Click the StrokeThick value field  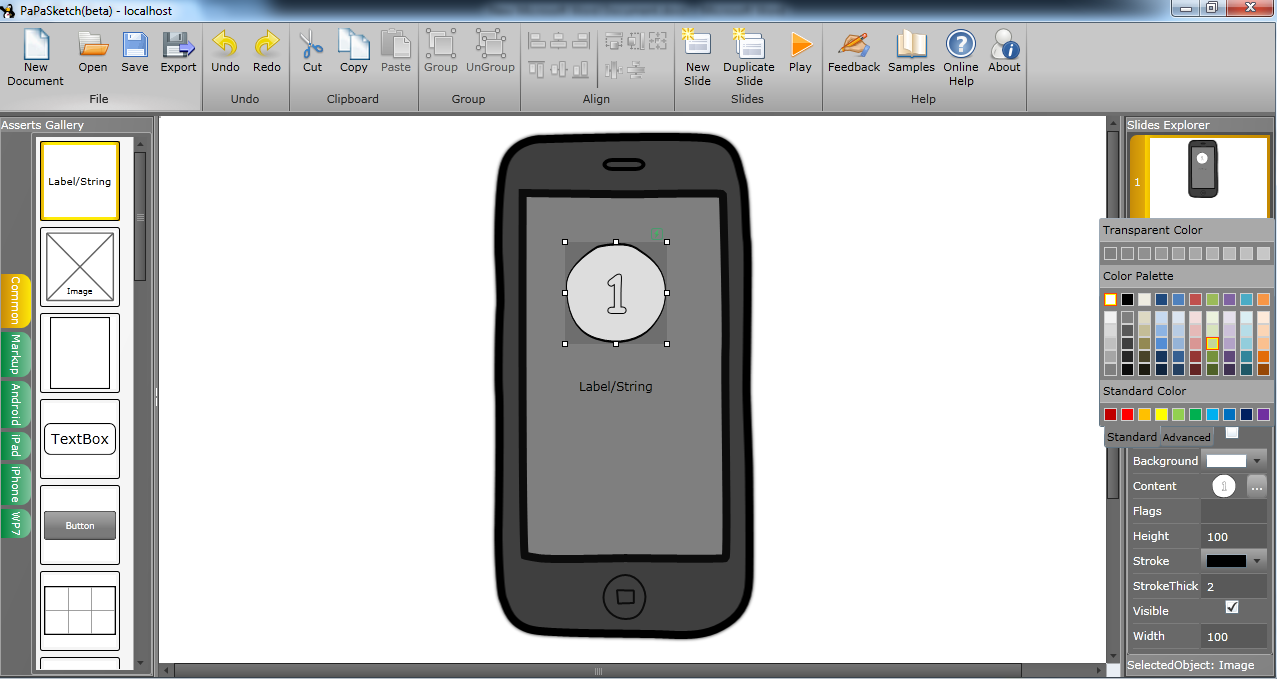pos(1234,586)
